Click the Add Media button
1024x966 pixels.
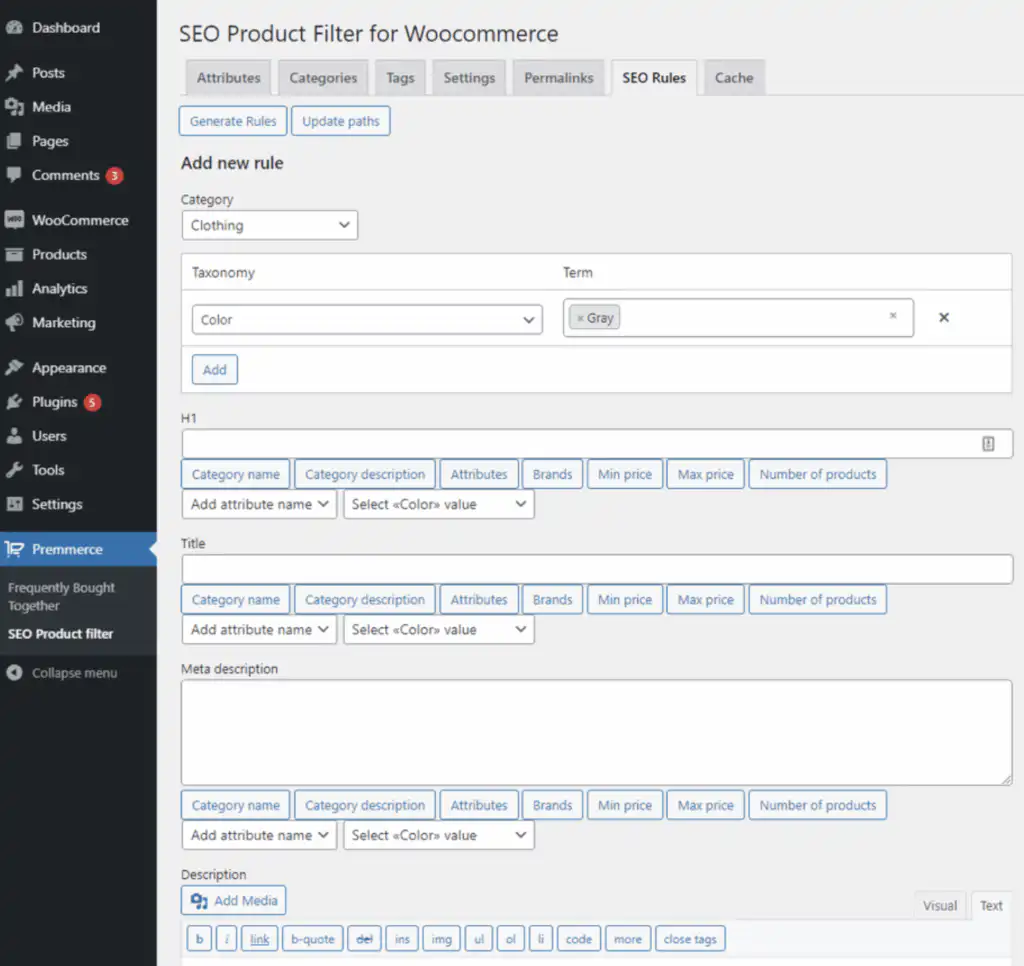click(x=234, y=901)
